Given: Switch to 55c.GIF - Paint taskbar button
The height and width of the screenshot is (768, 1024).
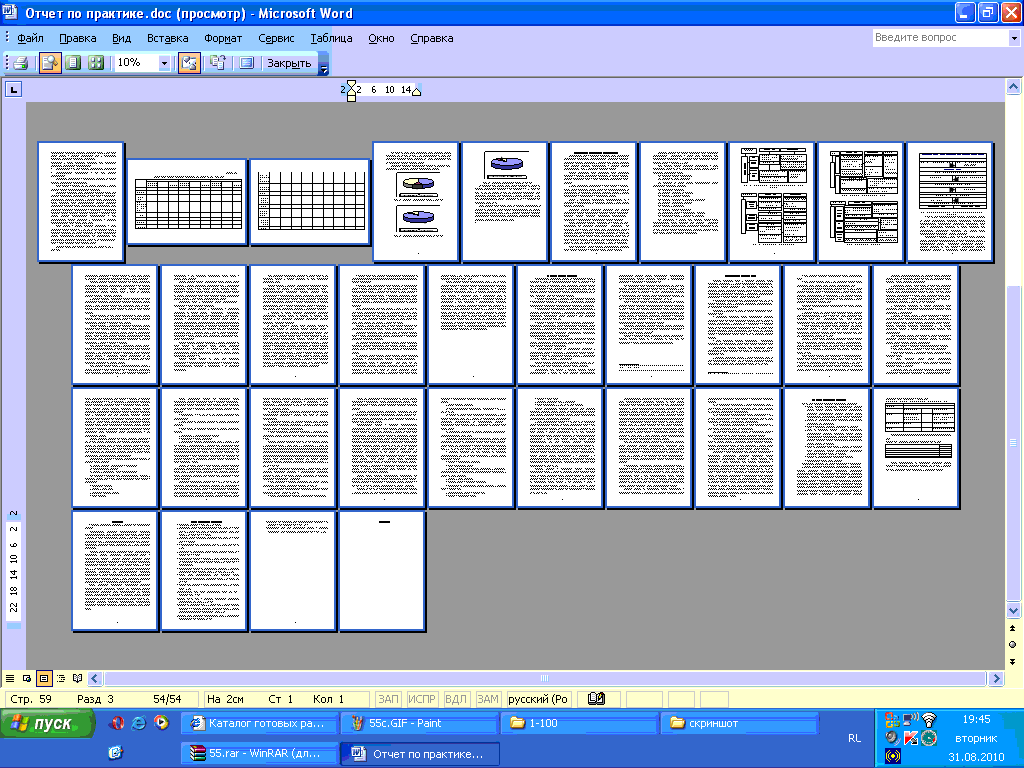Looking at the screenshot, I should click(418, 723).
